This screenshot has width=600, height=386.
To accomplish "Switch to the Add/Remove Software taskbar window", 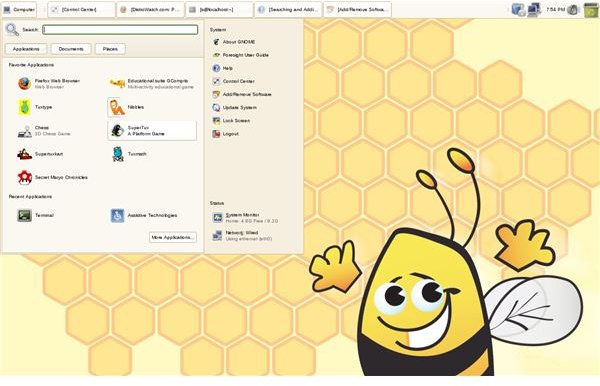I will [357, 10].
